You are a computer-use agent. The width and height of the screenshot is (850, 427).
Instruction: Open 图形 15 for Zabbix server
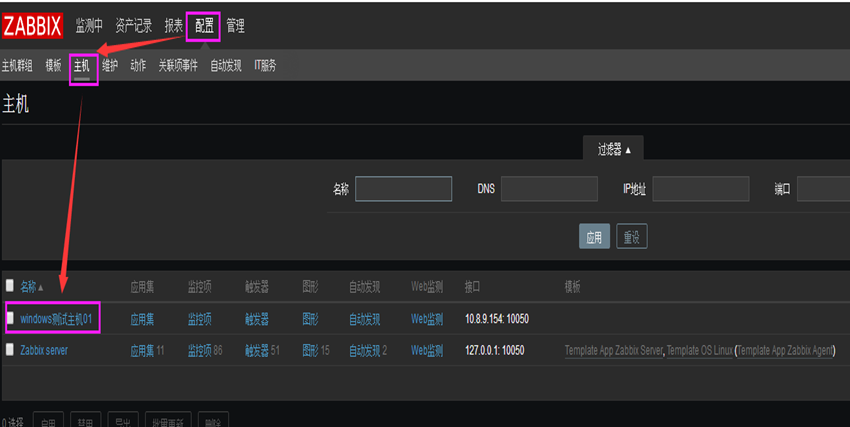tap(311, 351)
